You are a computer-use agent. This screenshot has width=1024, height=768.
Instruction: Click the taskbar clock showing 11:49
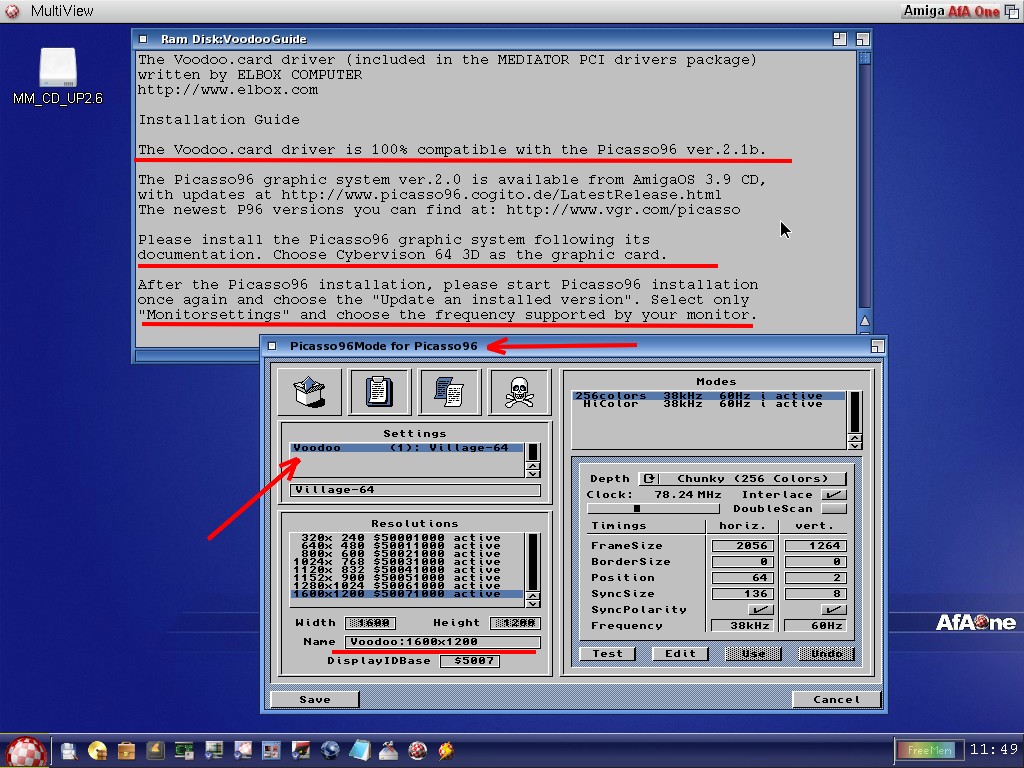(993, 750)
